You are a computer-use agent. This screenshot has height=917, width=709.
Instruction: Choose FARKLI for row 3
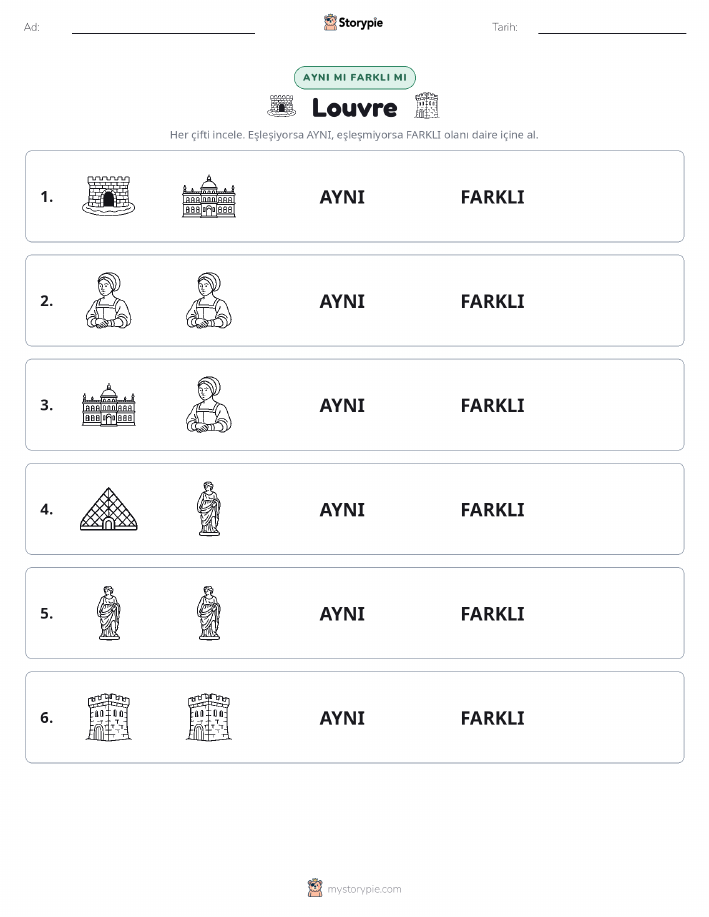[x=493, y=405]
